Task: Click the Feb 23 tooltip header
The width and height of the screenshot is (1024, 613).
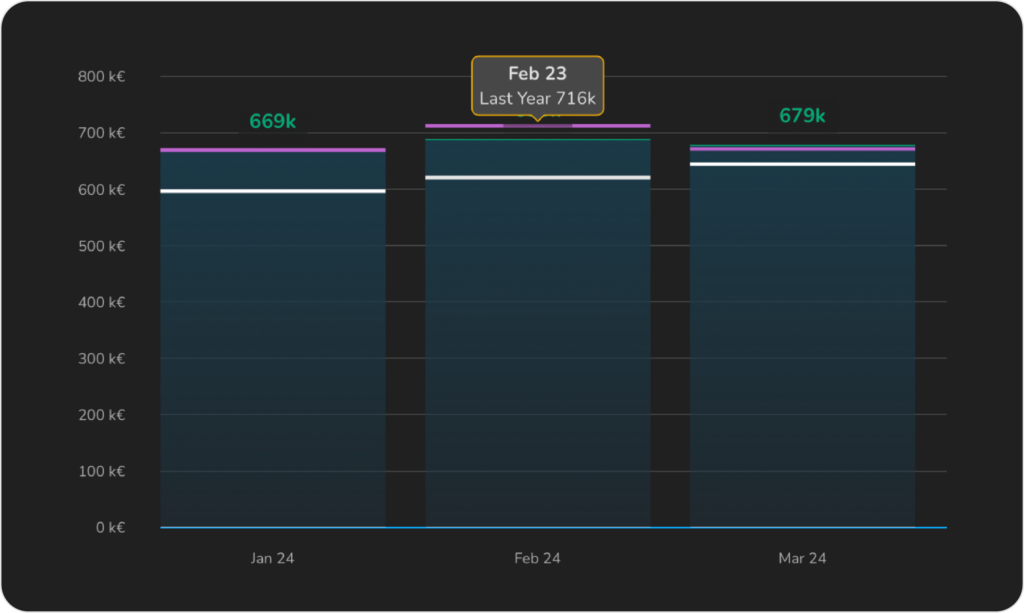Action: click(x=538, y=73)
